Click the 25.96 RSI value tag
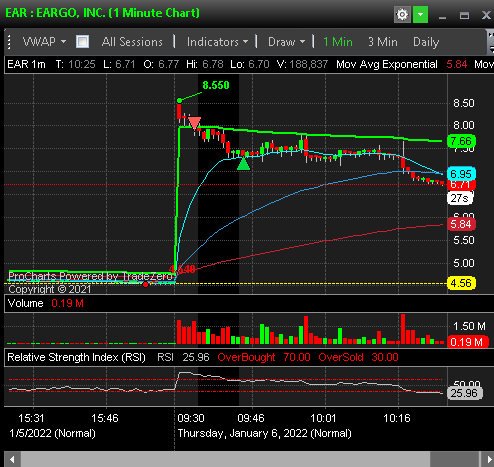The image size is (494, 467). click(x=464, y=393)
